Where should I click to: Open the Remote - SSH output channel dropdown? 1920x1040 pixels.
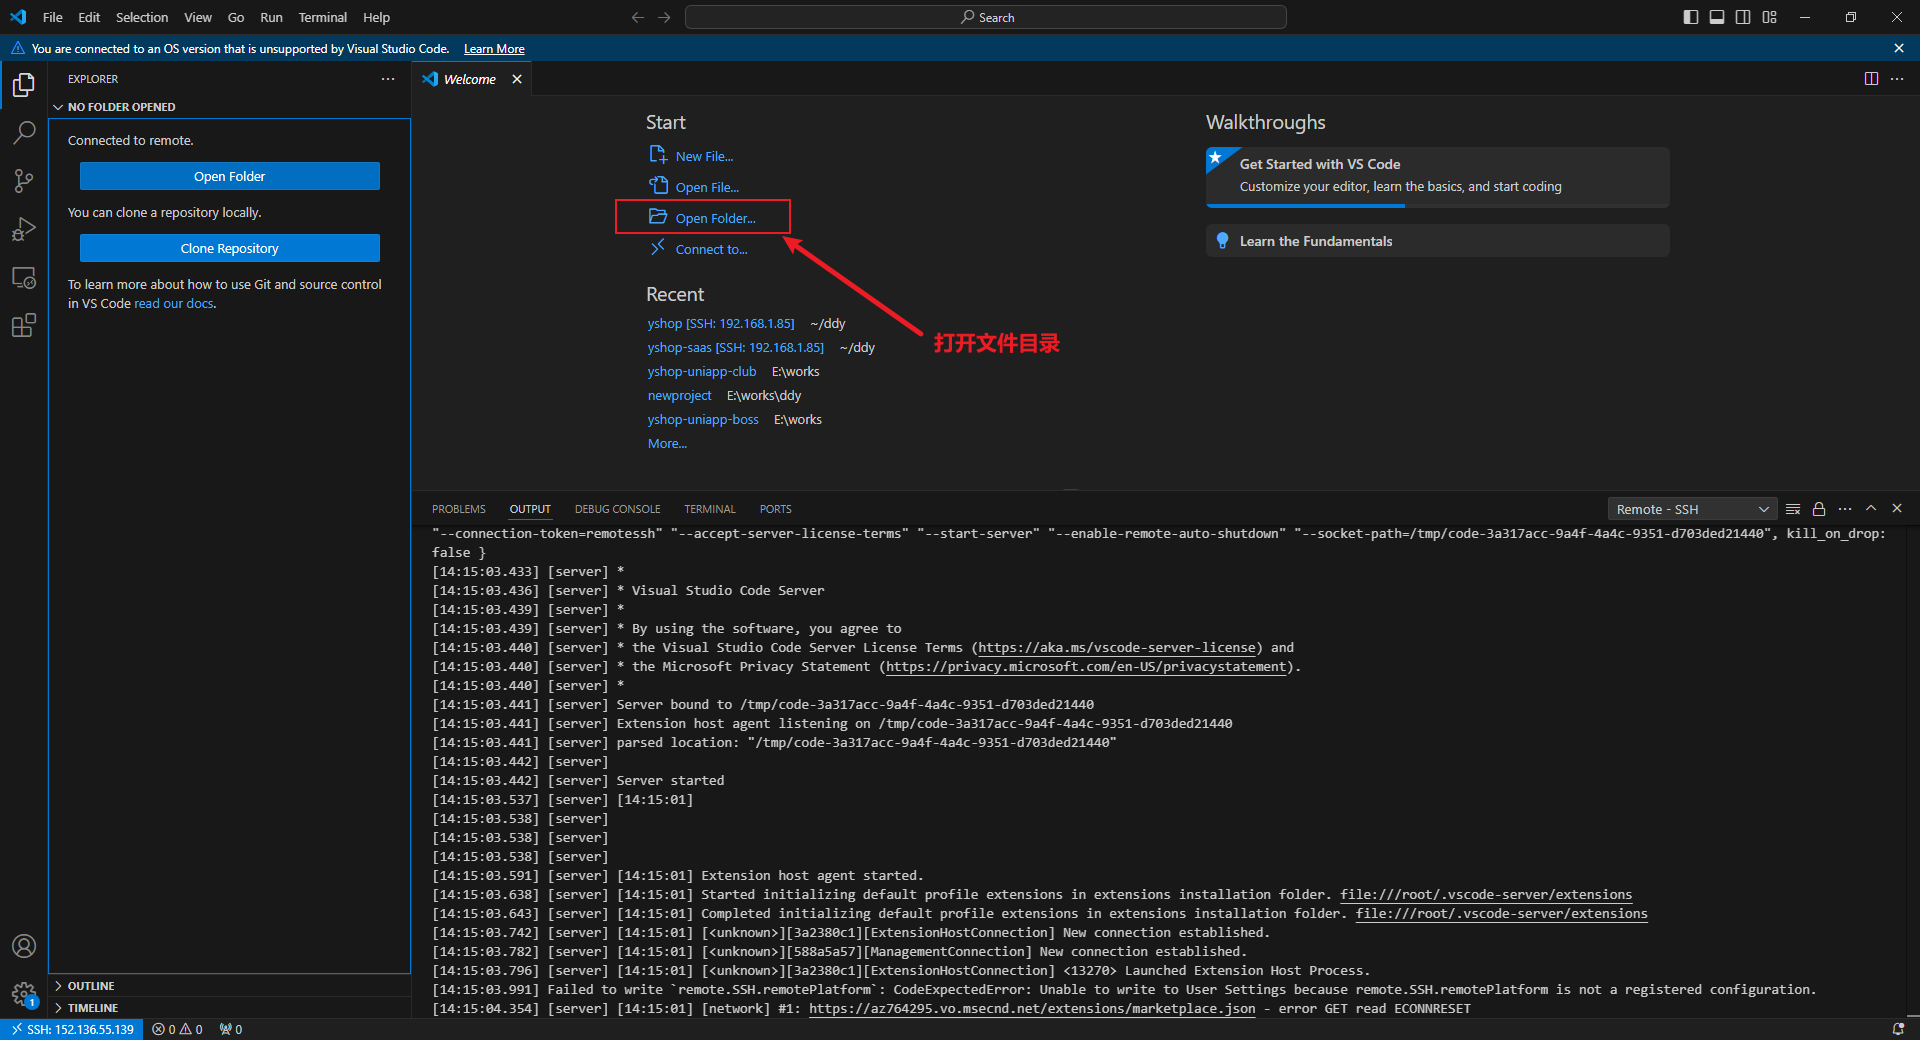point(1692,509)
